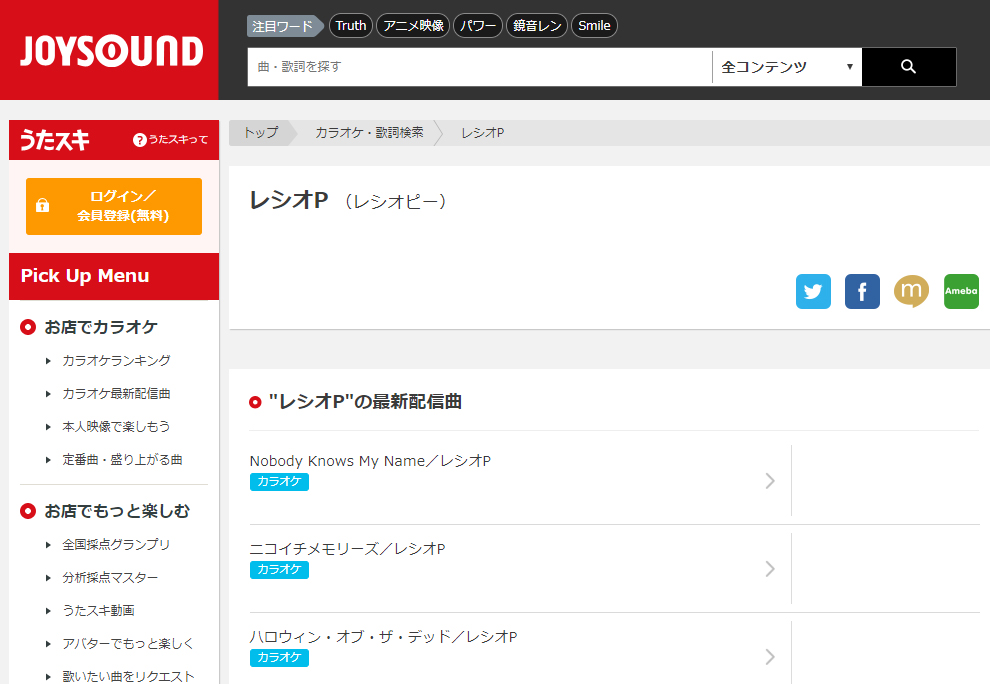Select the アニメ映像 trending keyword tag
This screenshot has height=684, width=990.
click(413, 26)
